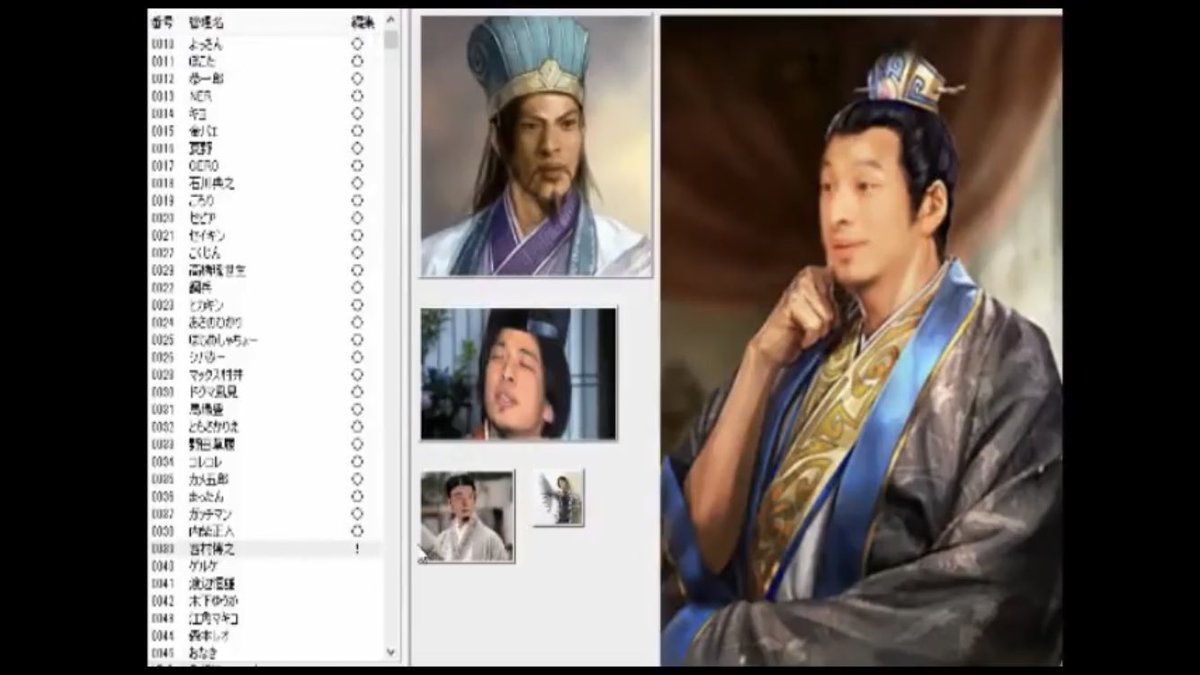Click the edit circle in the NER row
This screenshot has width=1200, height=675.
[x=357, y=96]
